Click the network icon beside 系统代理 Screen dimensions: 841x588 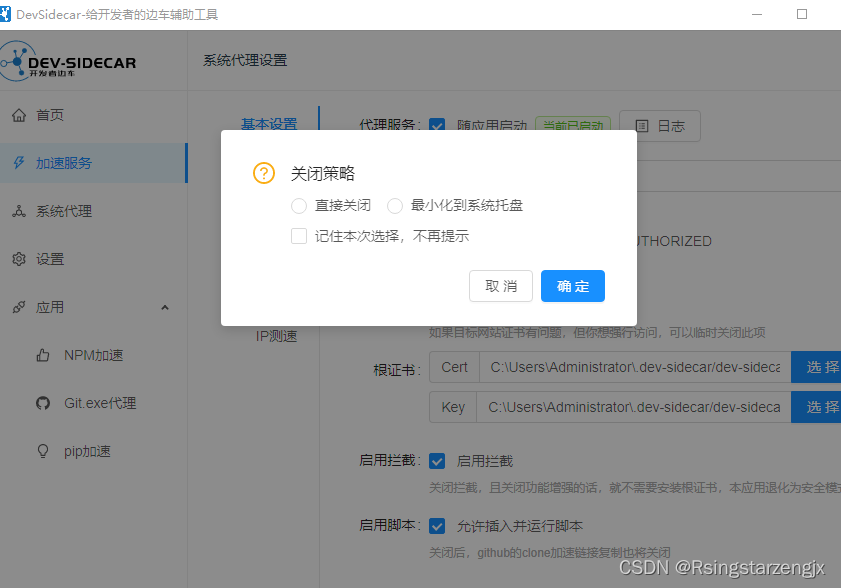tap(19, 211)
